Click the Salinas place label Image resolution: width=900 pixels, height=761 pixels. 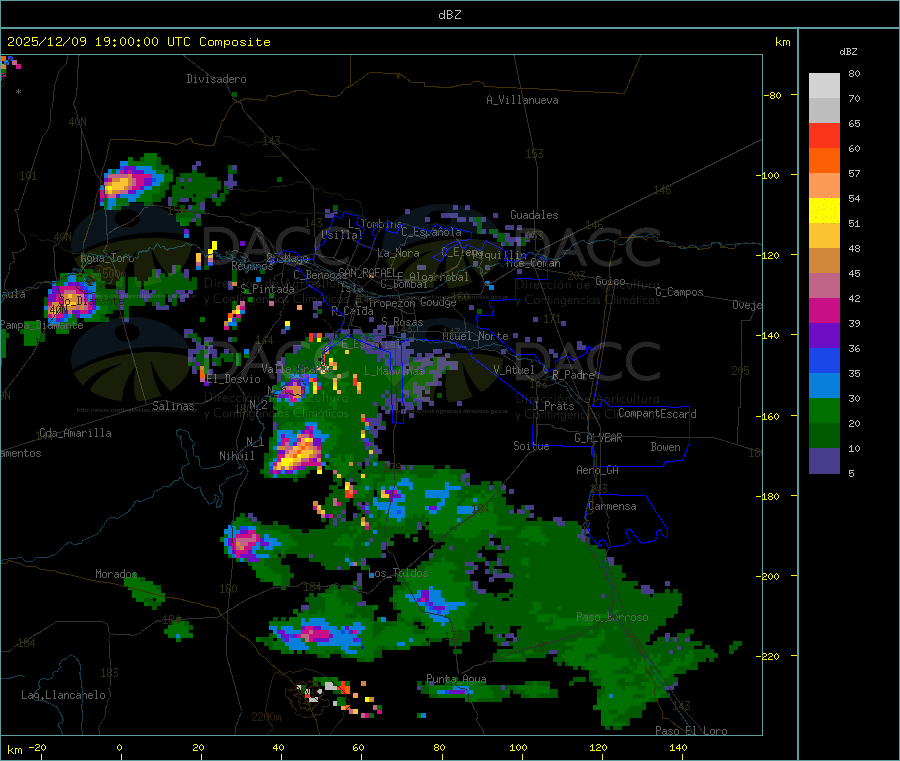173,406
